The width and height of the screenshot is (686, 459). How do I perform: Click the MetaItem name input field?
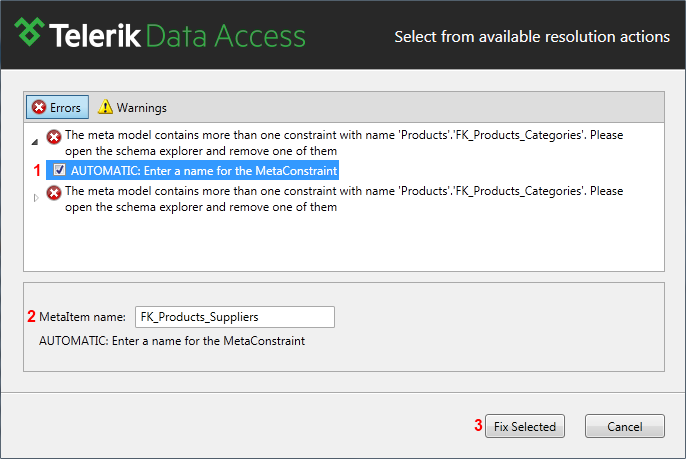[235, 317]
